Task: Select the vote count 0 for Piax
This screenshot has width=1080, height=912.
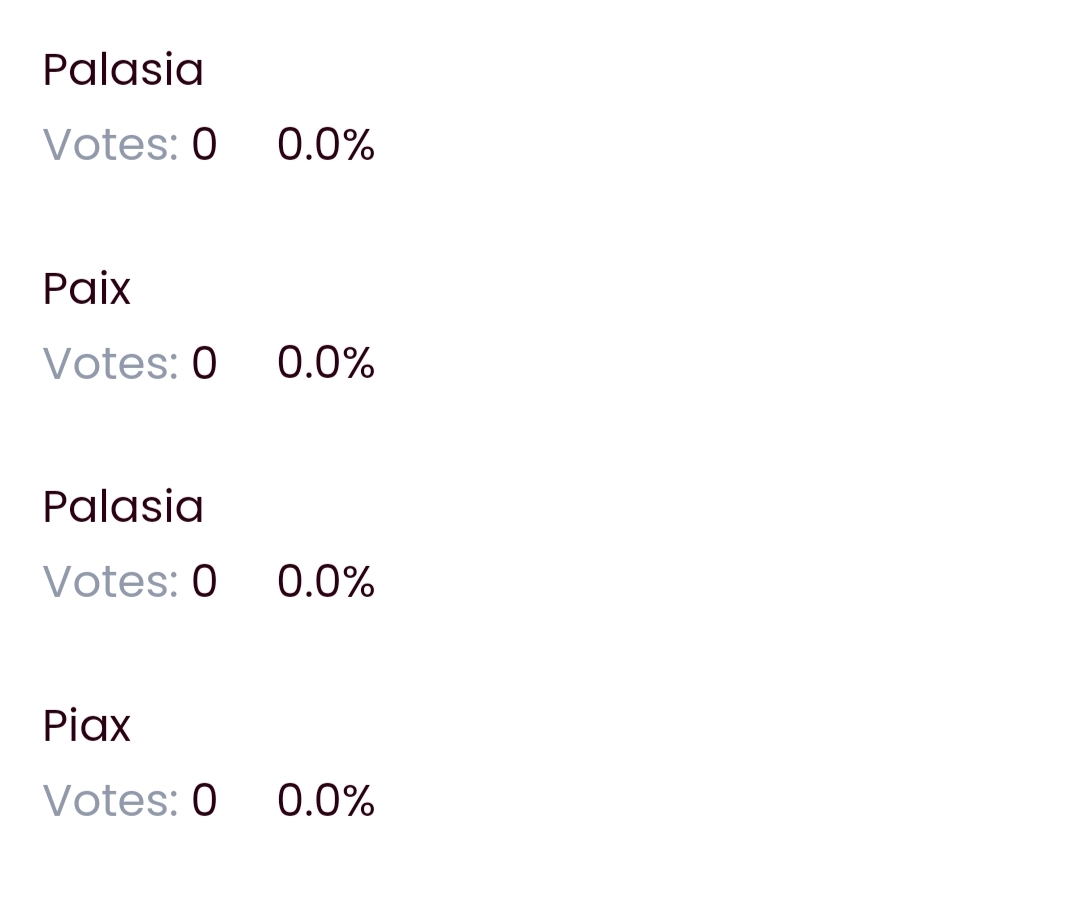Action: [205, 800]
